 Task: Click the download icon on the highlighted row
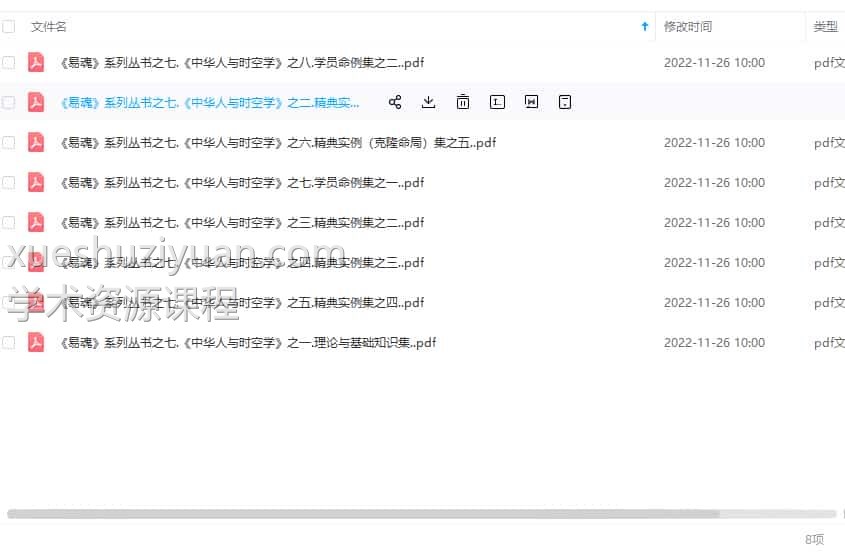point(429,102)
